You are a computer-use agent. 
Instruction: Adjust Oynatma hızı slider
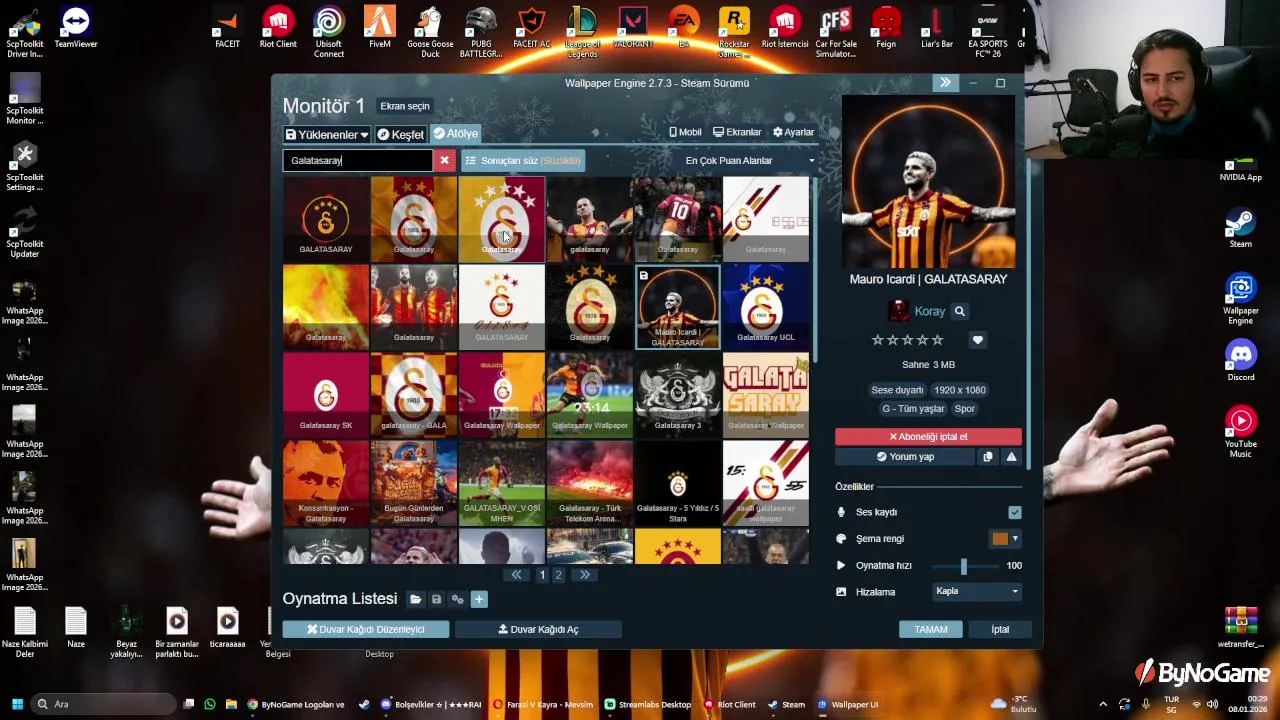pyautogui.click(x=963, y=566)
